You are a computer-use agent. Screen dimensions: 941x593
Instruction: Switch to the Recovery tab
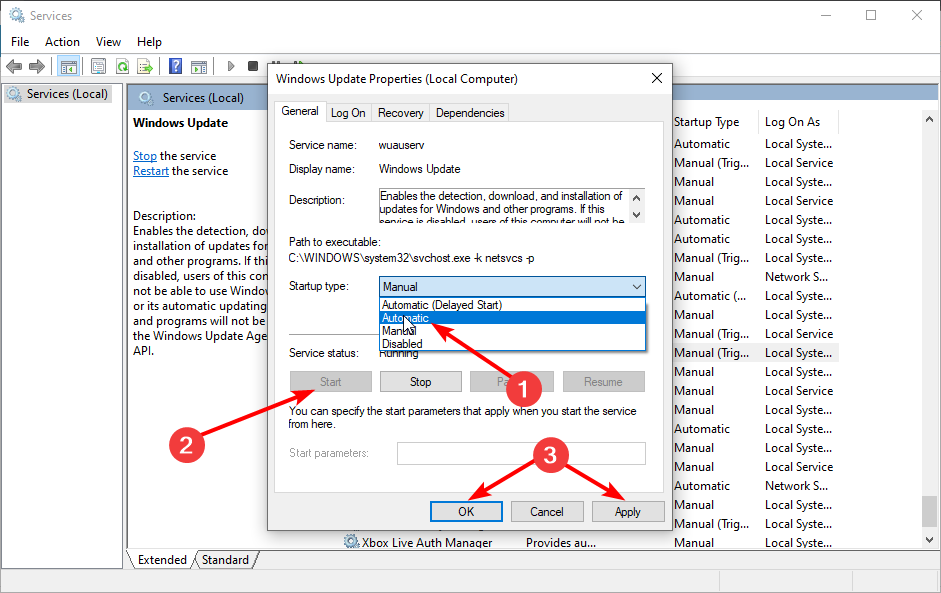400,113
